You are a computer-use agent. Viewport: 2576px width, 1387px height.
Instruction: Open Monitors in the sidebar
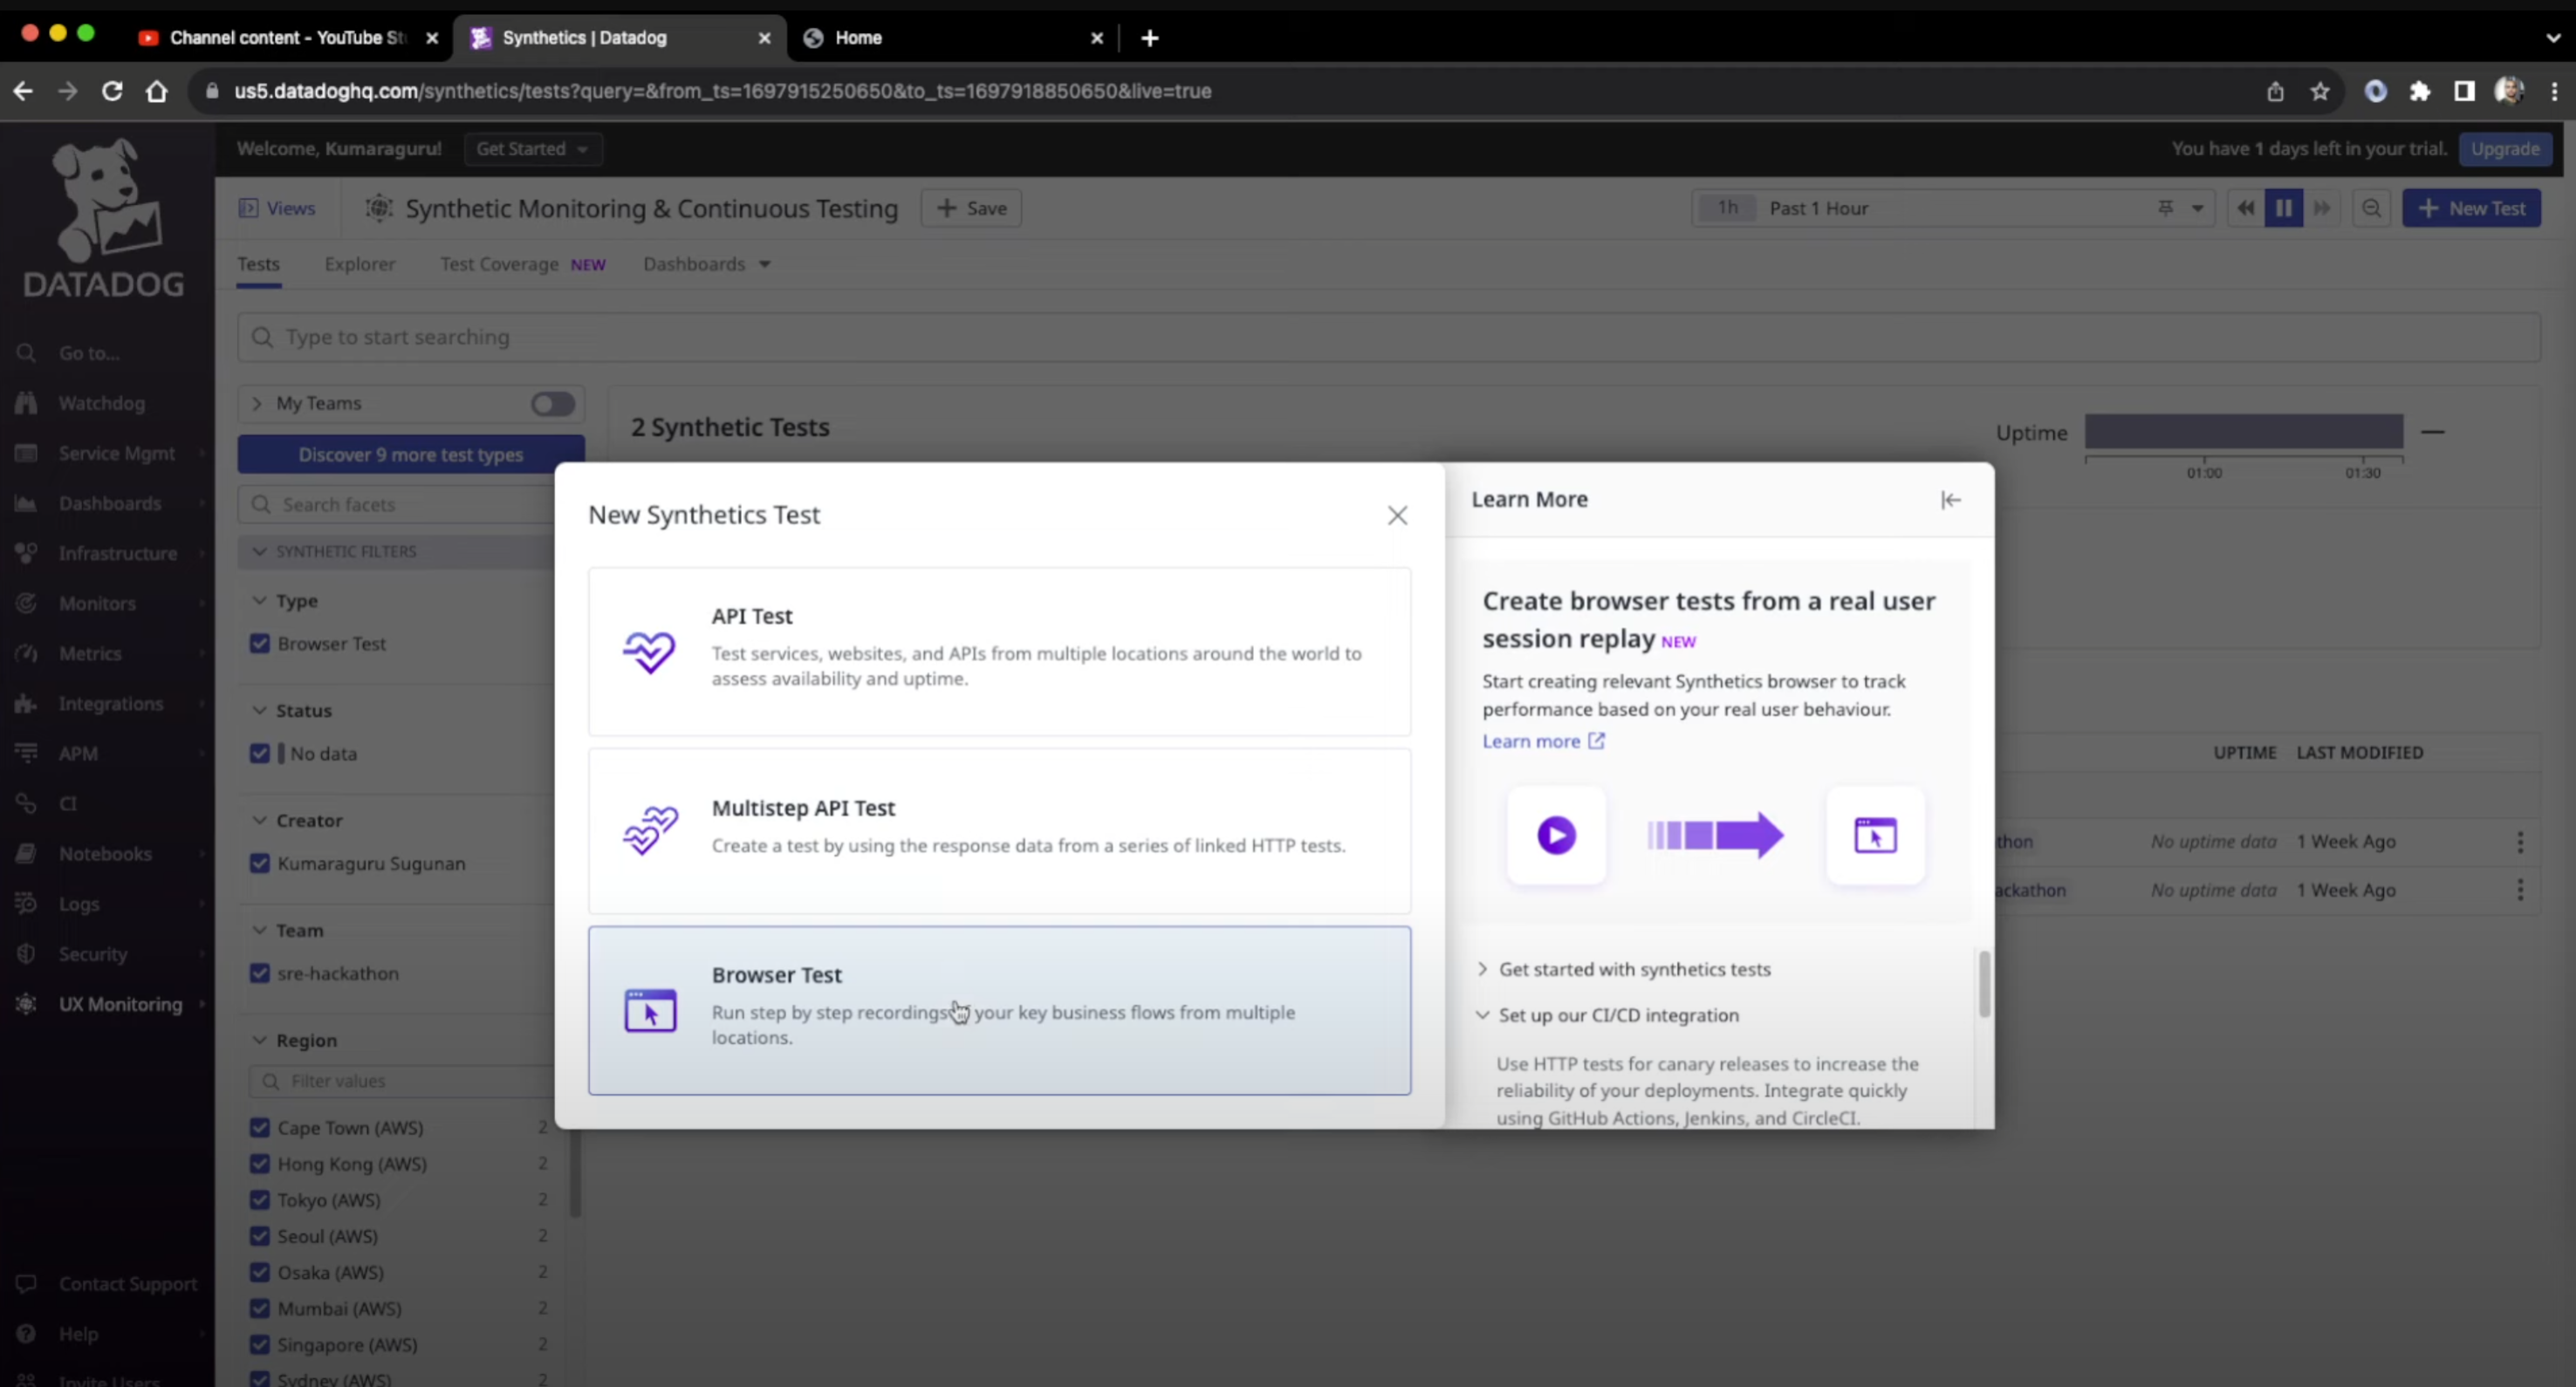[x=96, y=603]
